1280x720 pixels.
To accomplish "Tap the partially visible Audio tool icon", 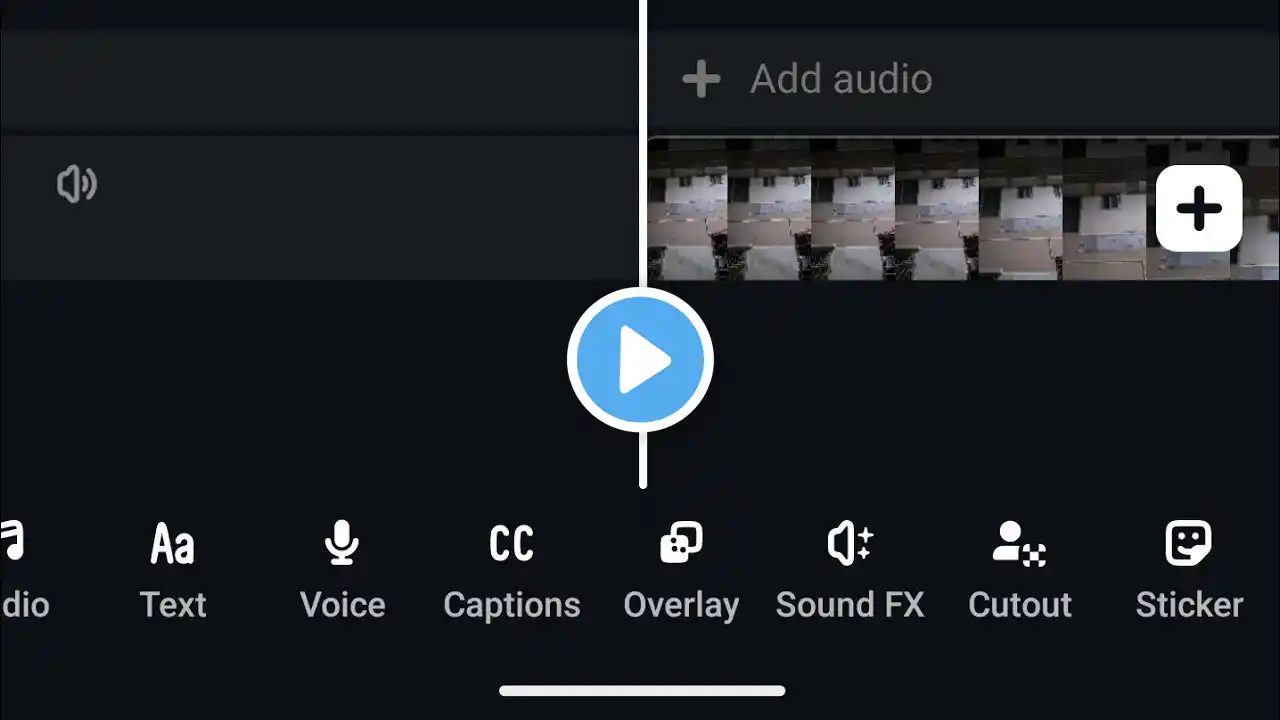I will 11,543.
